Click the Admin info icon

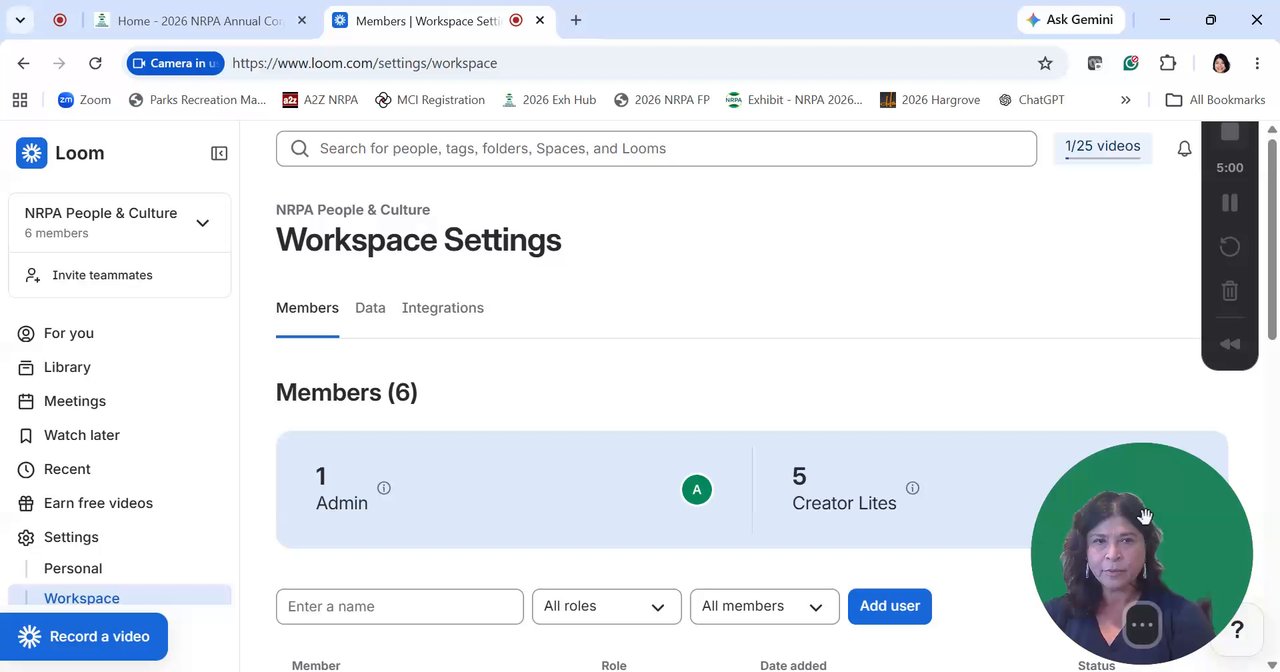[384, 488]
